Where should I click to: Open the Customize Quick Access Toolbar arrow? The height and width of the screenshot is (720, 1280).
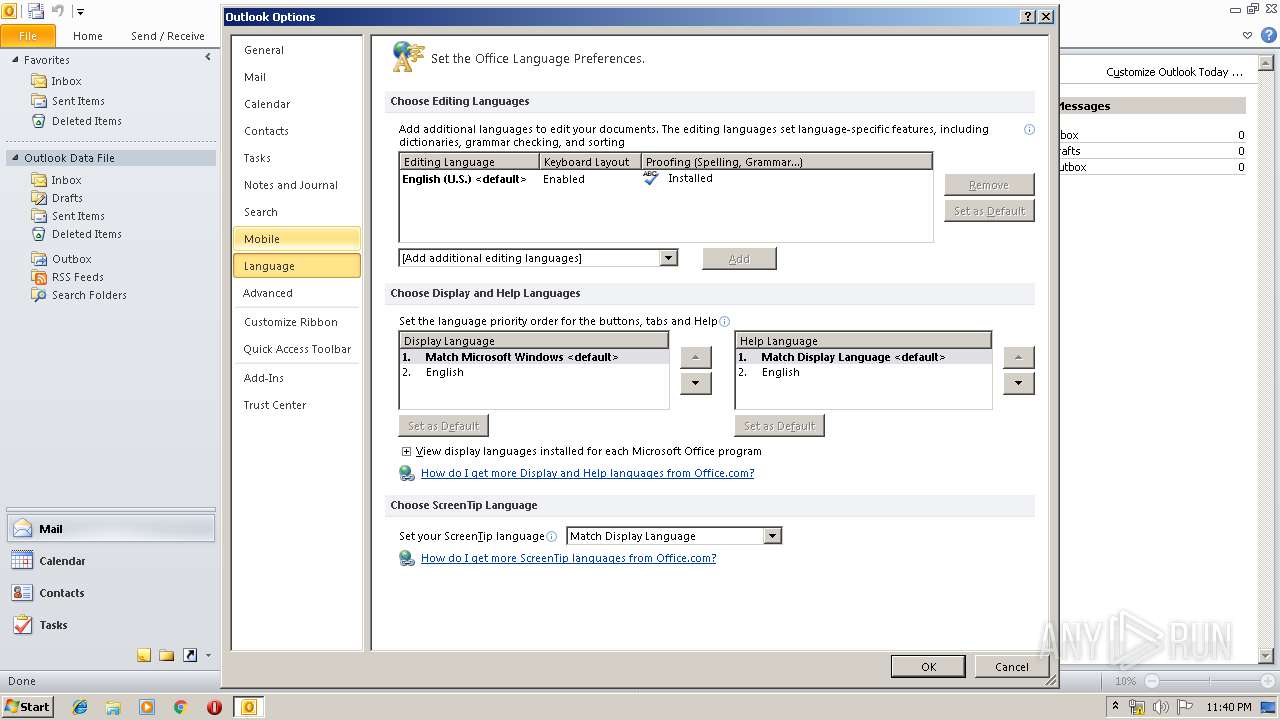click(x=80, y=12)
